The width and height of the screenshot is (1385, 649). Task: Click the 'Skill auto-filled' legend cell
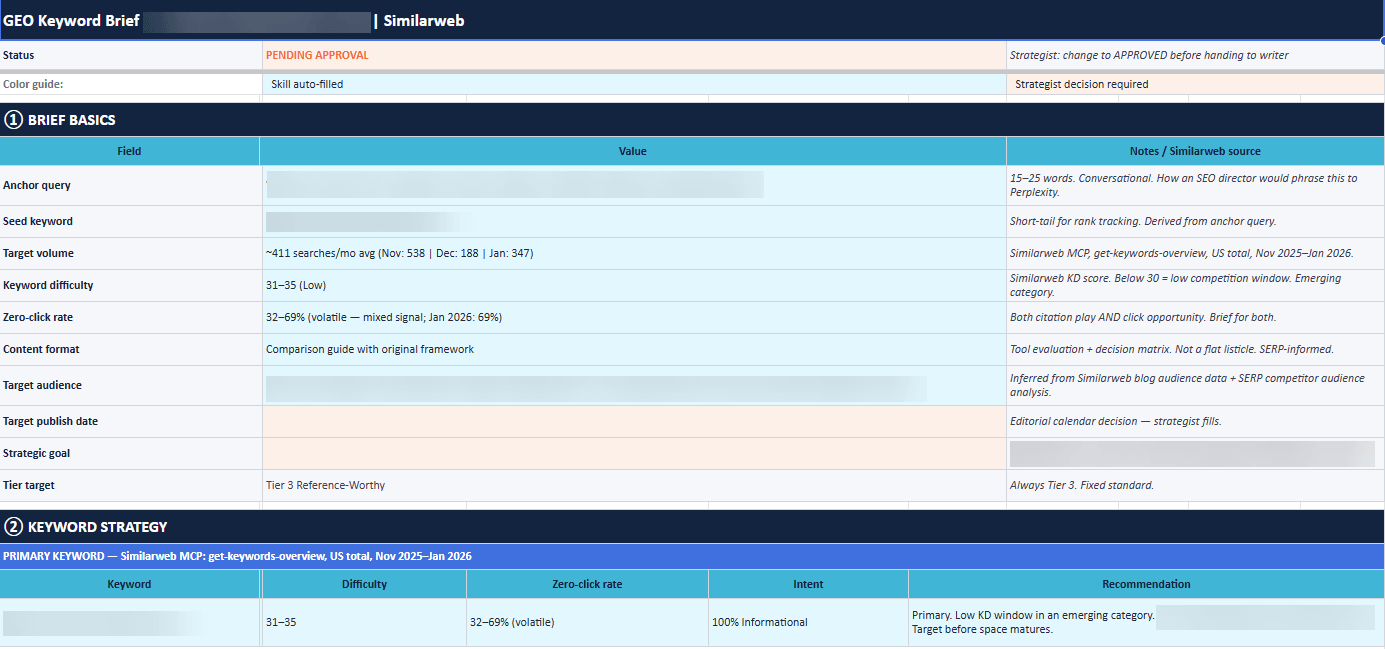click(634, 84)
